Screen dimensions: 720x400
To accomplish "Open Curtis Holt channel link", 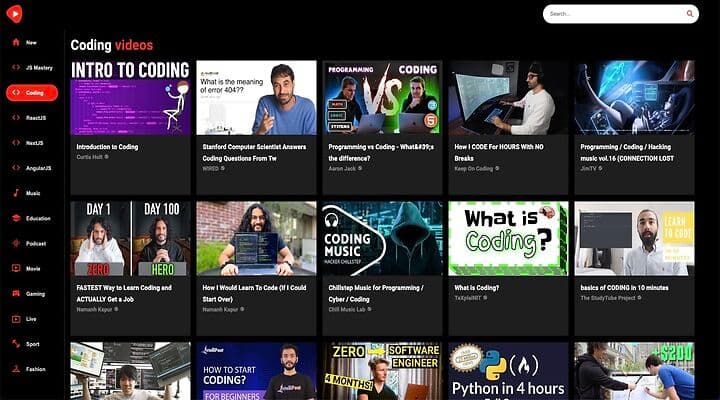I will coord(90,157).
